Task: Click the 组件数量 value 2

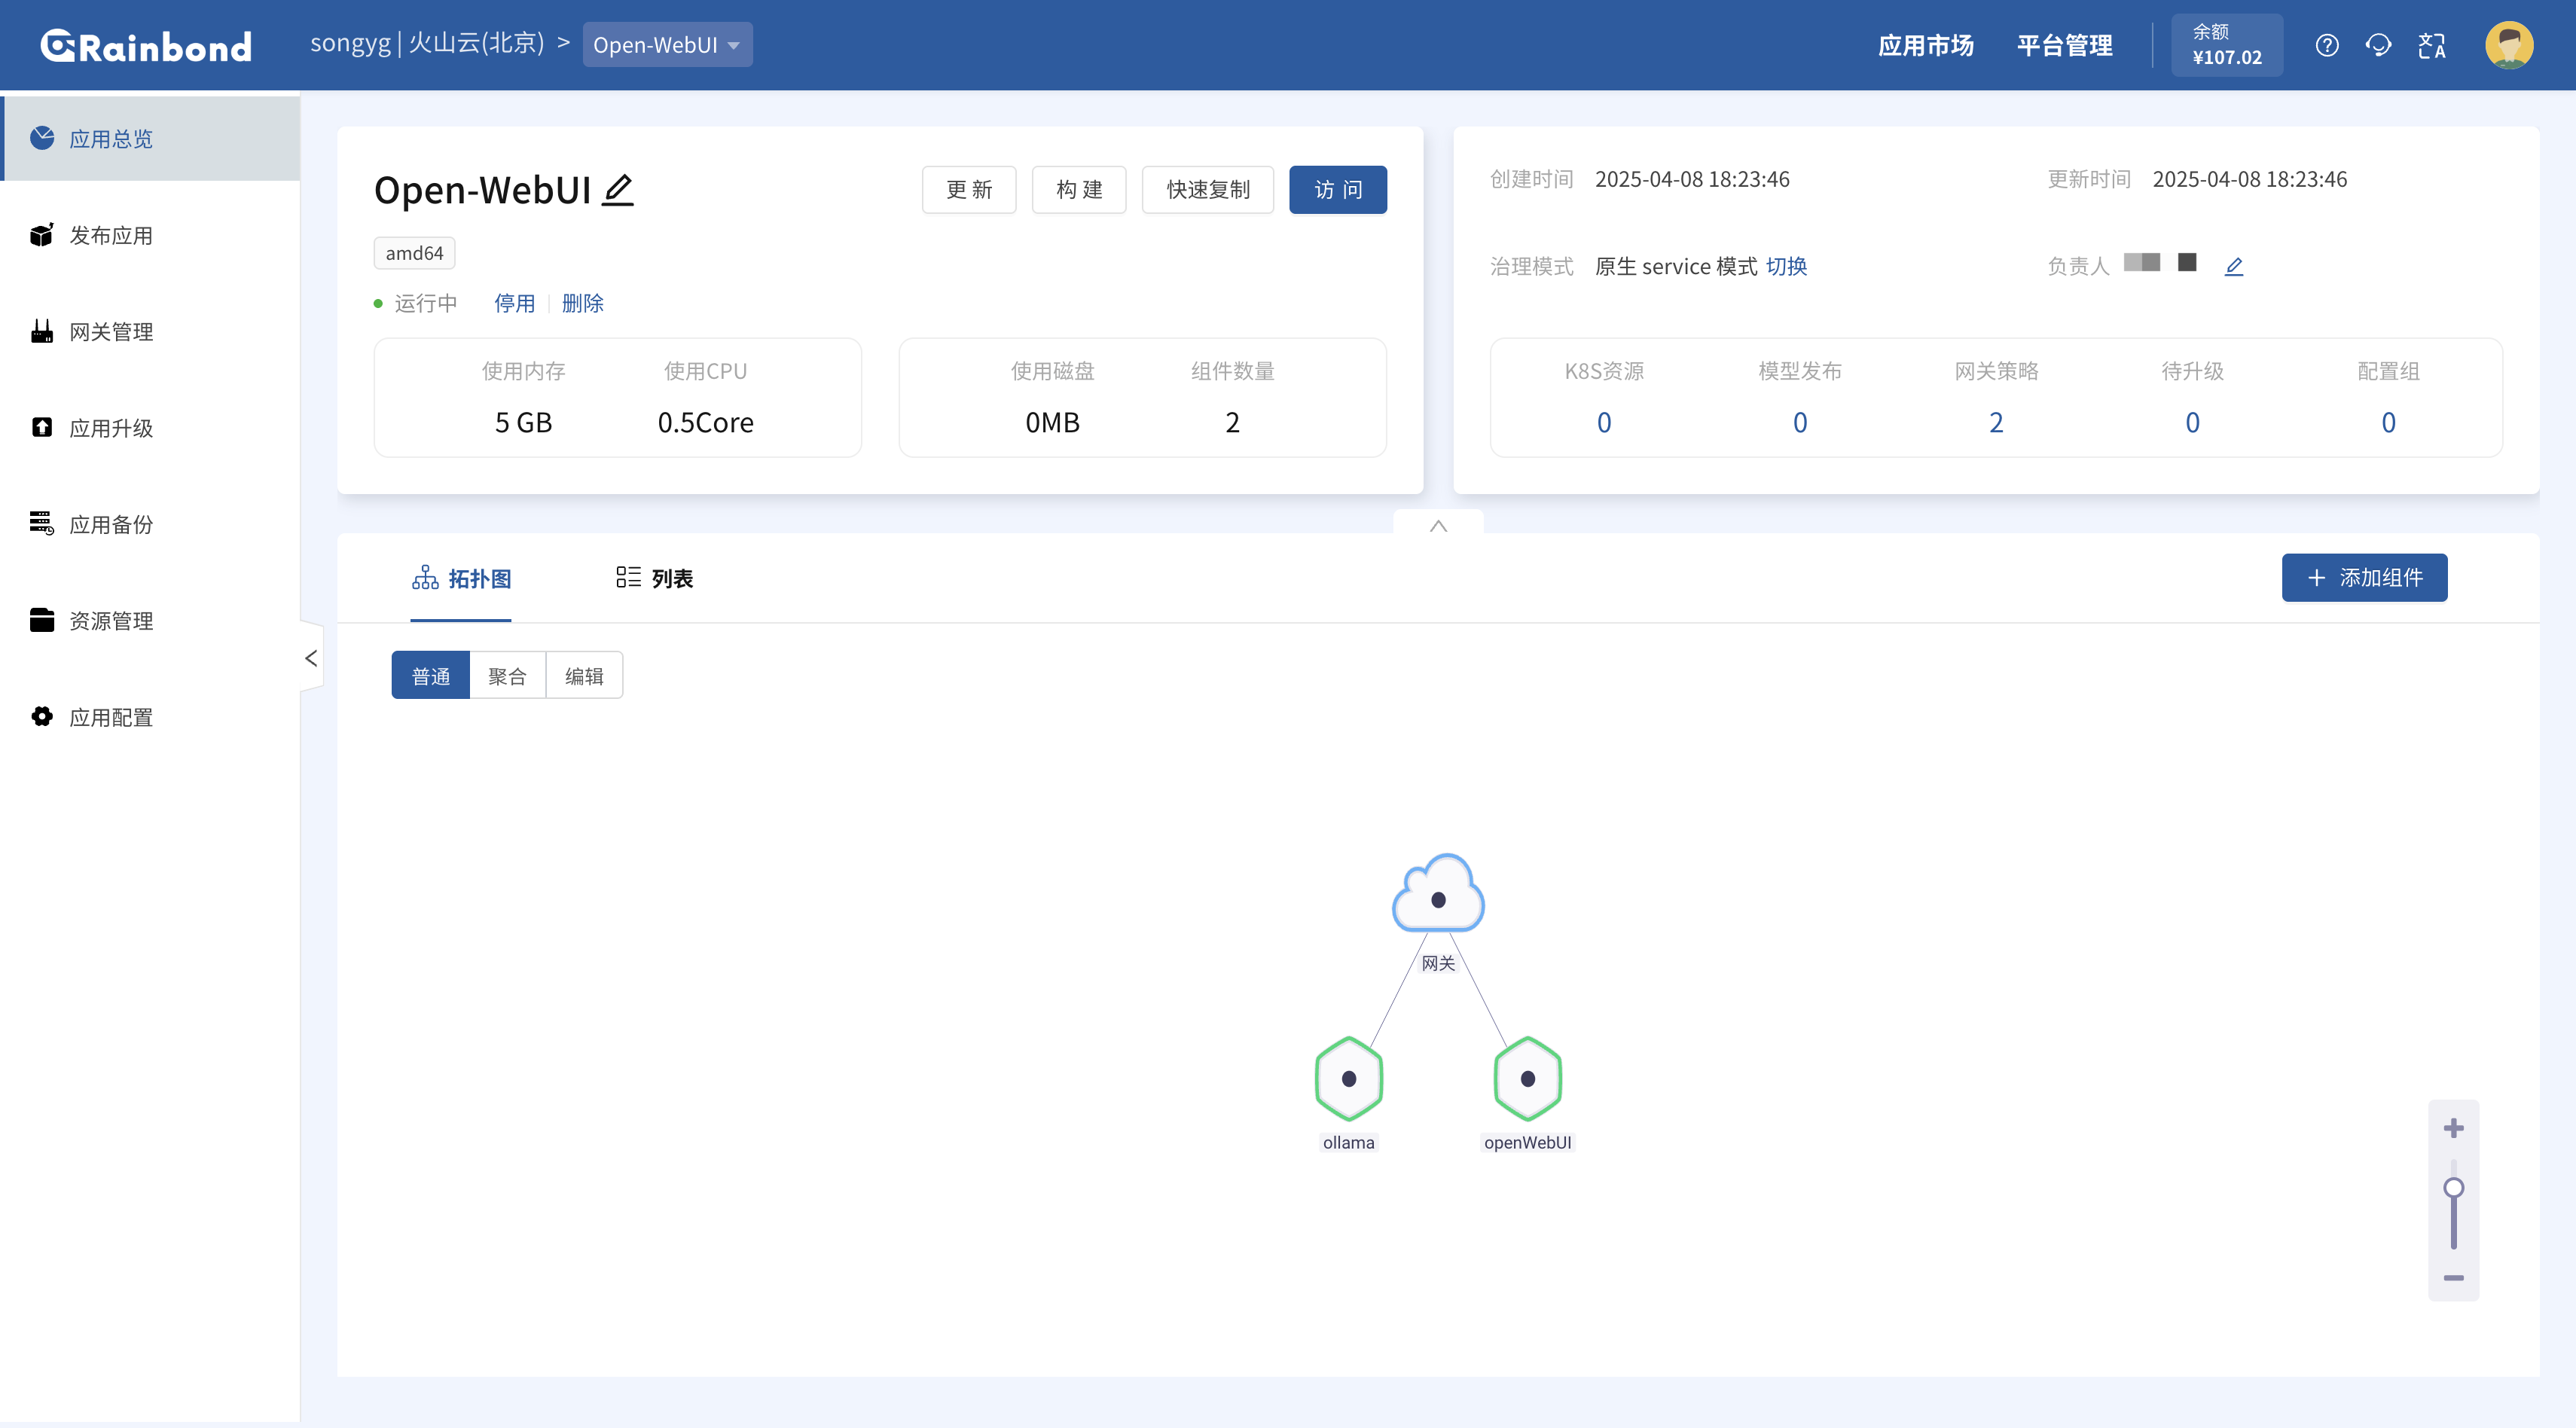Action: tap(1233, 422)
